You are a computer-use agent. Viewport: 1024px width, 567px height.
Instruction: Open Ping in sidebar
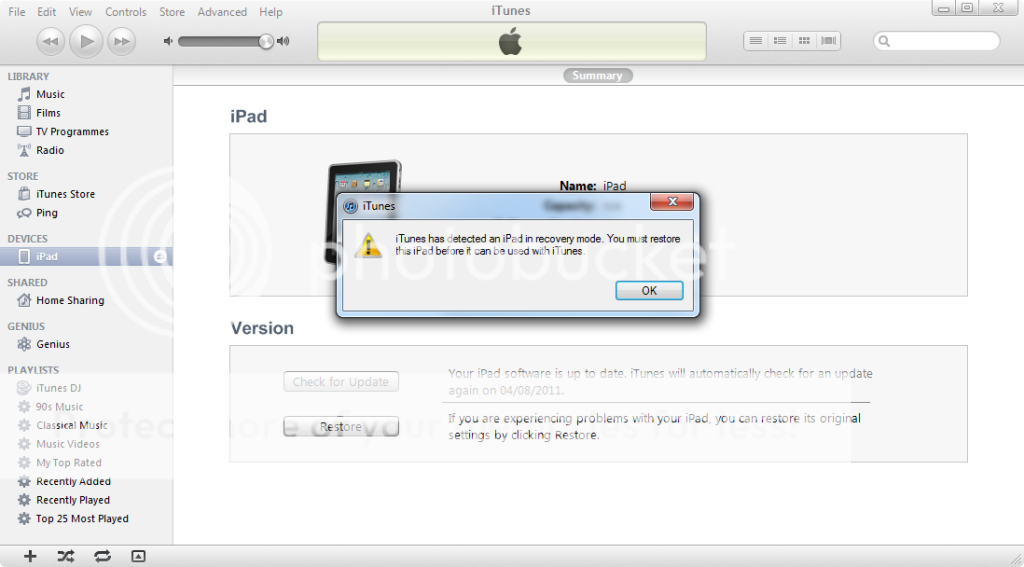click(47, 213)
